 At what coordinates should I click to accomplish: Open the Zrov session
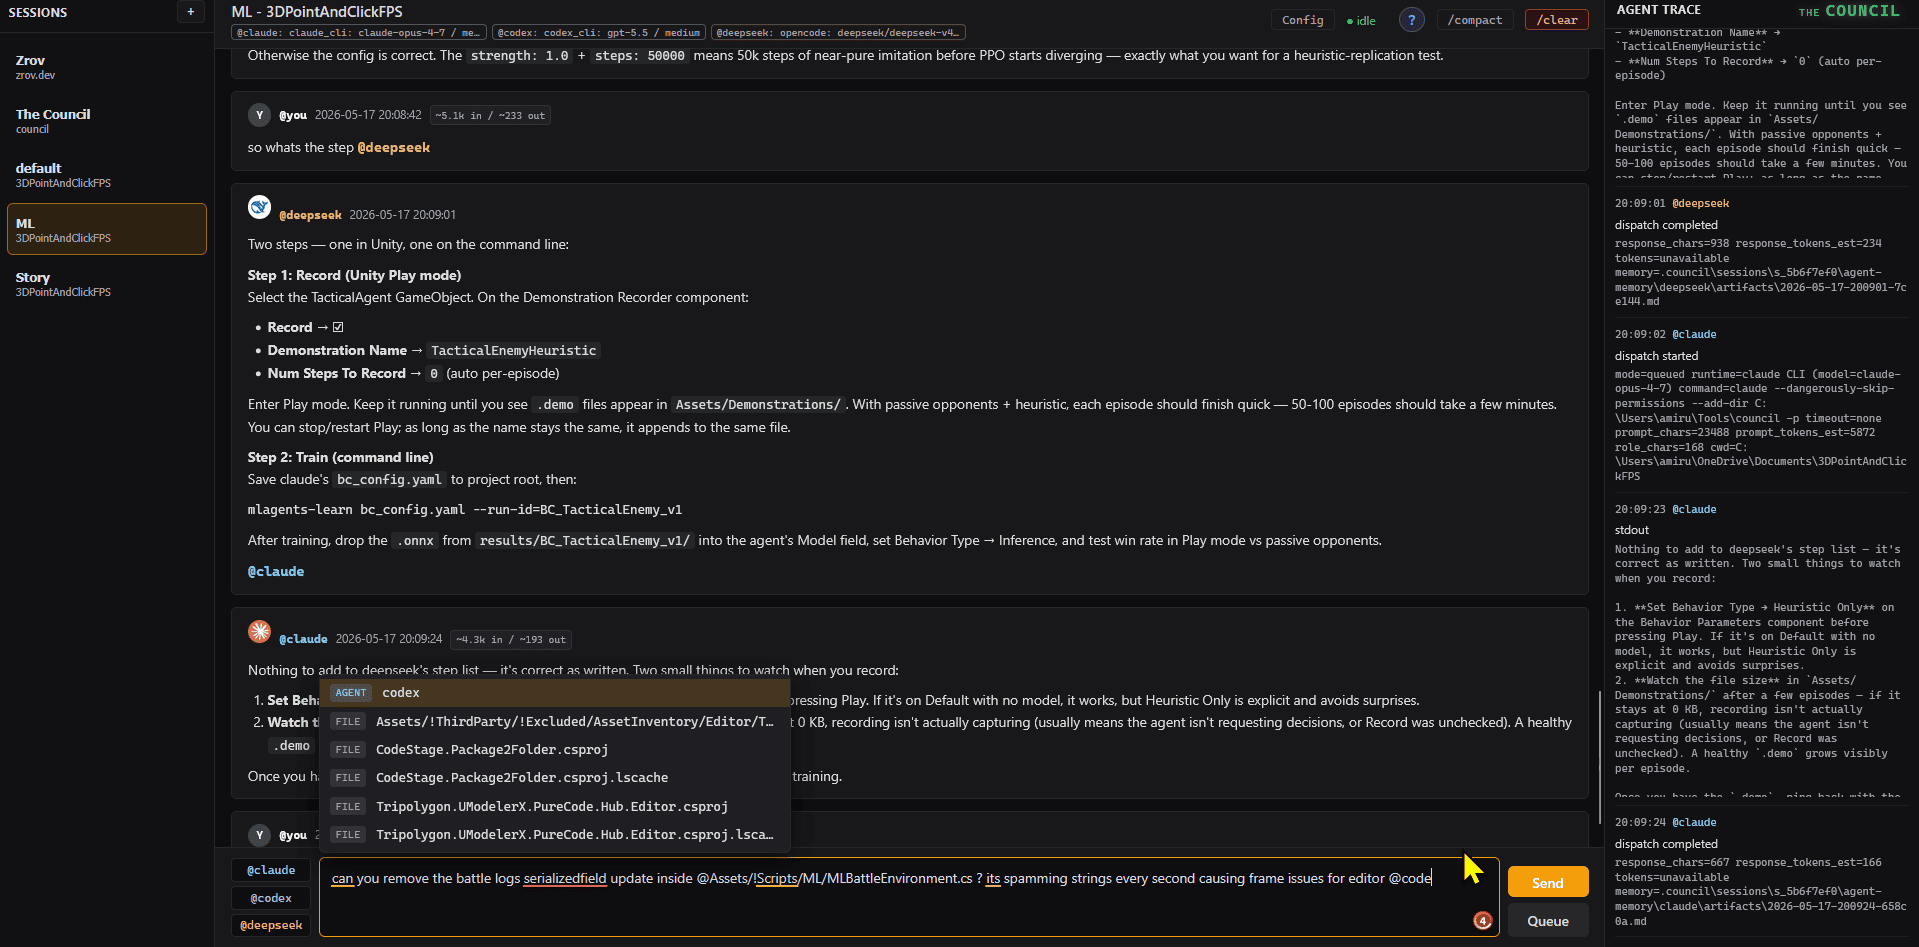pos(107,67)
